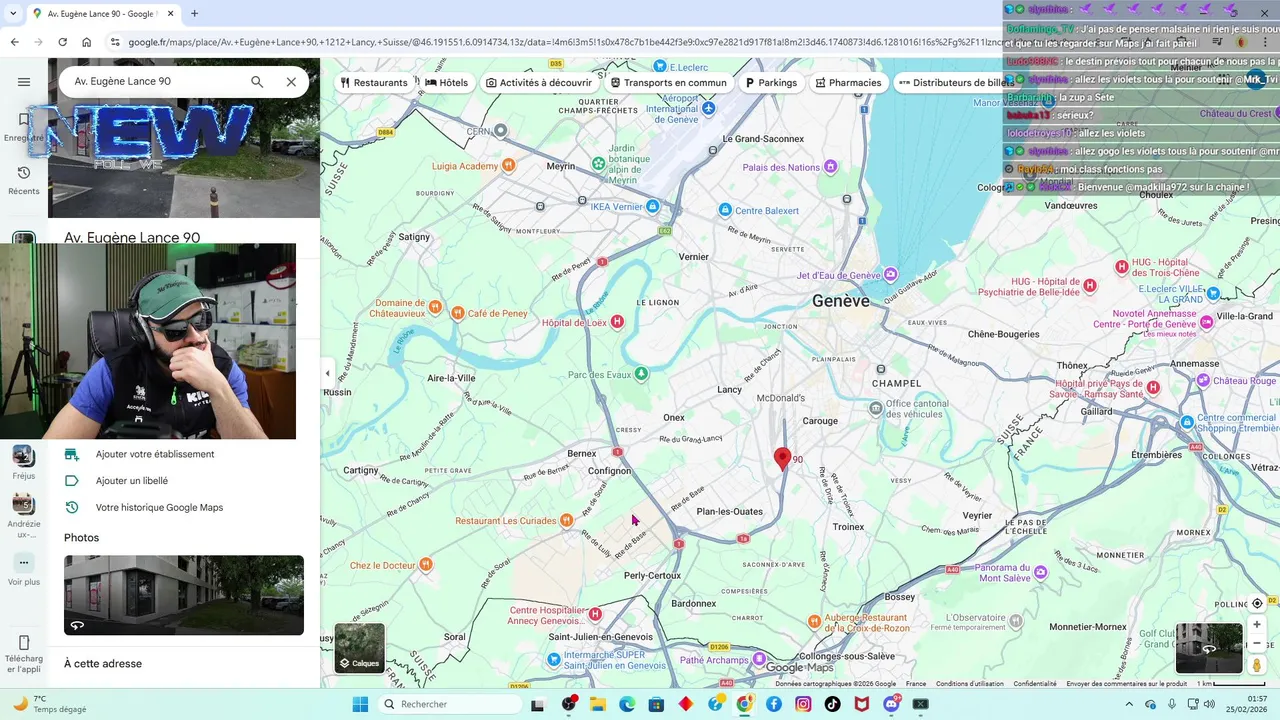Click Ajouter votre établissement
Screen dimensions: 1280x720
pos(155,454)
